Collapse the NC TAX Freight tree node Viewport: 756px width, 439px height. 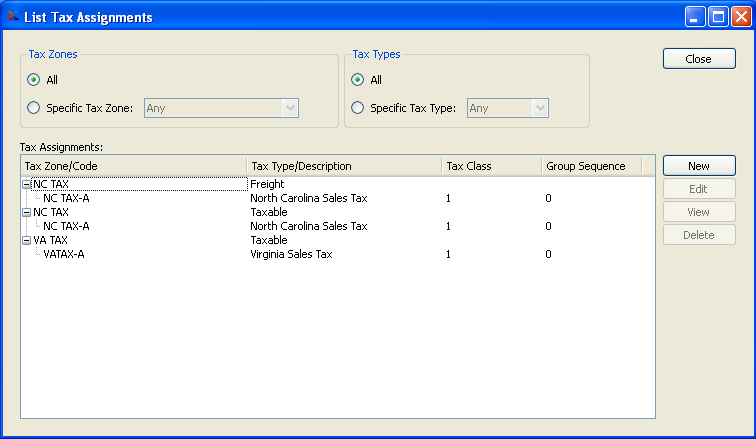click(x=27, y=184)
